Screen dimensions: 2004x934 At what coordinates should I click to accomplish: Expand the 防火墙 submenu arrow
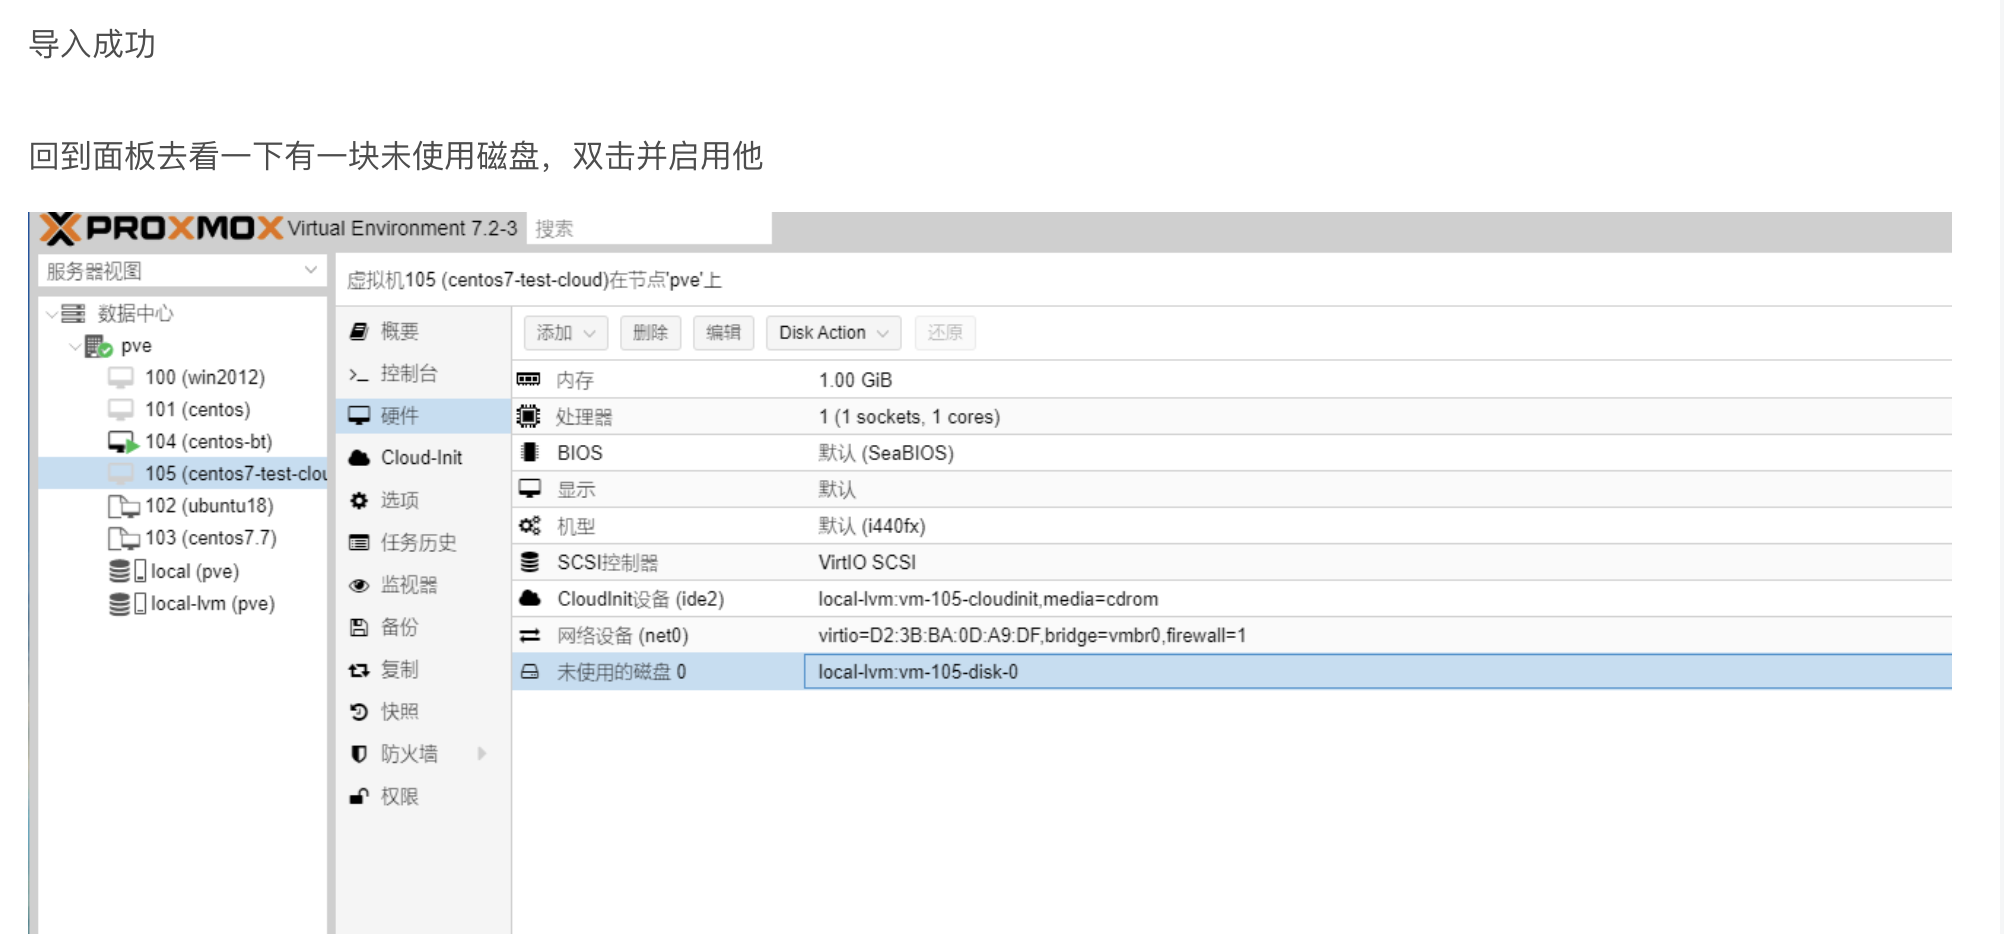[482, 754]
